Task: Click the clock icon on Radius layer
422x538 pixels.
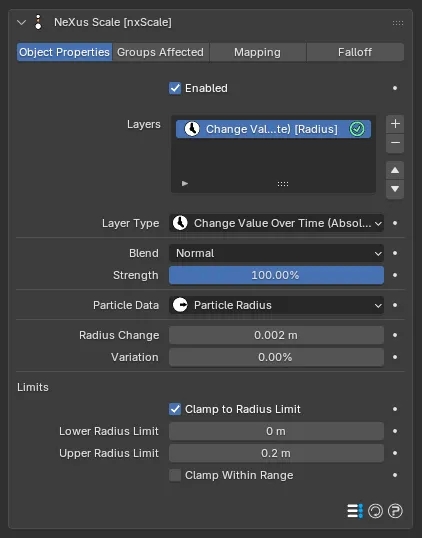Action: (x=192, y=129)
